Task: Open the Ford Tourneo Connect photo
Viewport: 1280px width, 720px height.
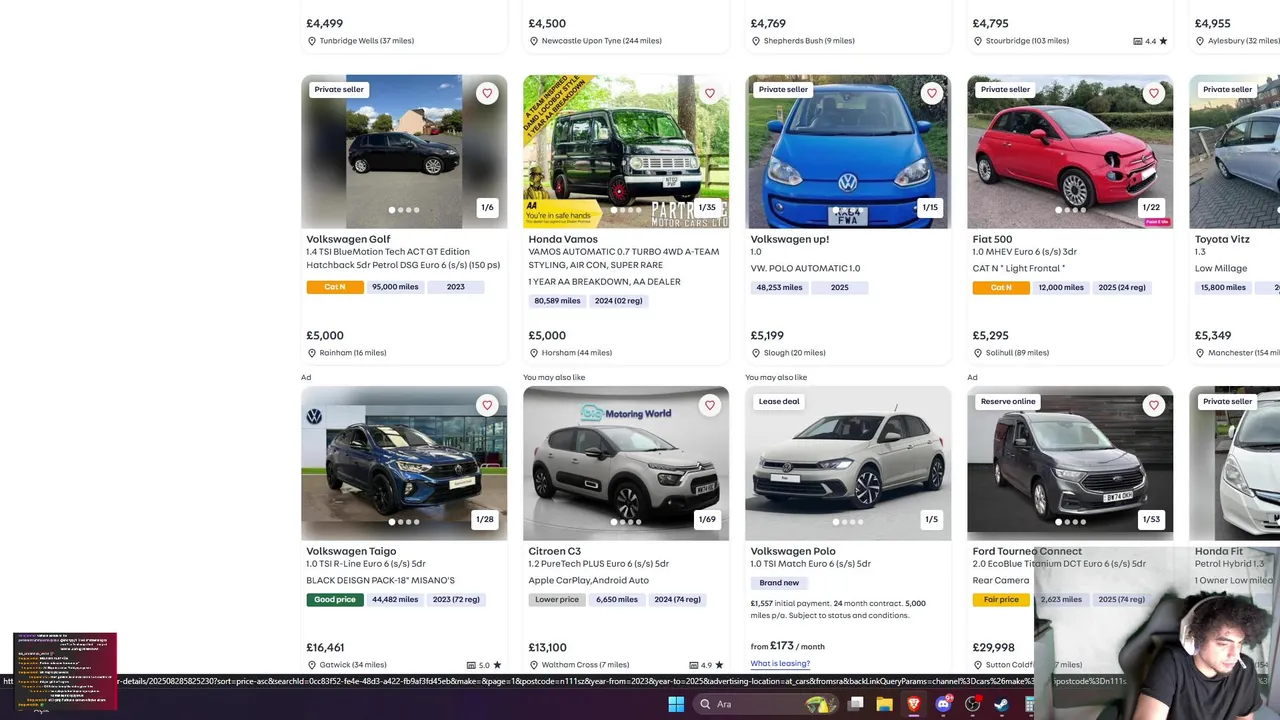Action: tap(1070, 463)
